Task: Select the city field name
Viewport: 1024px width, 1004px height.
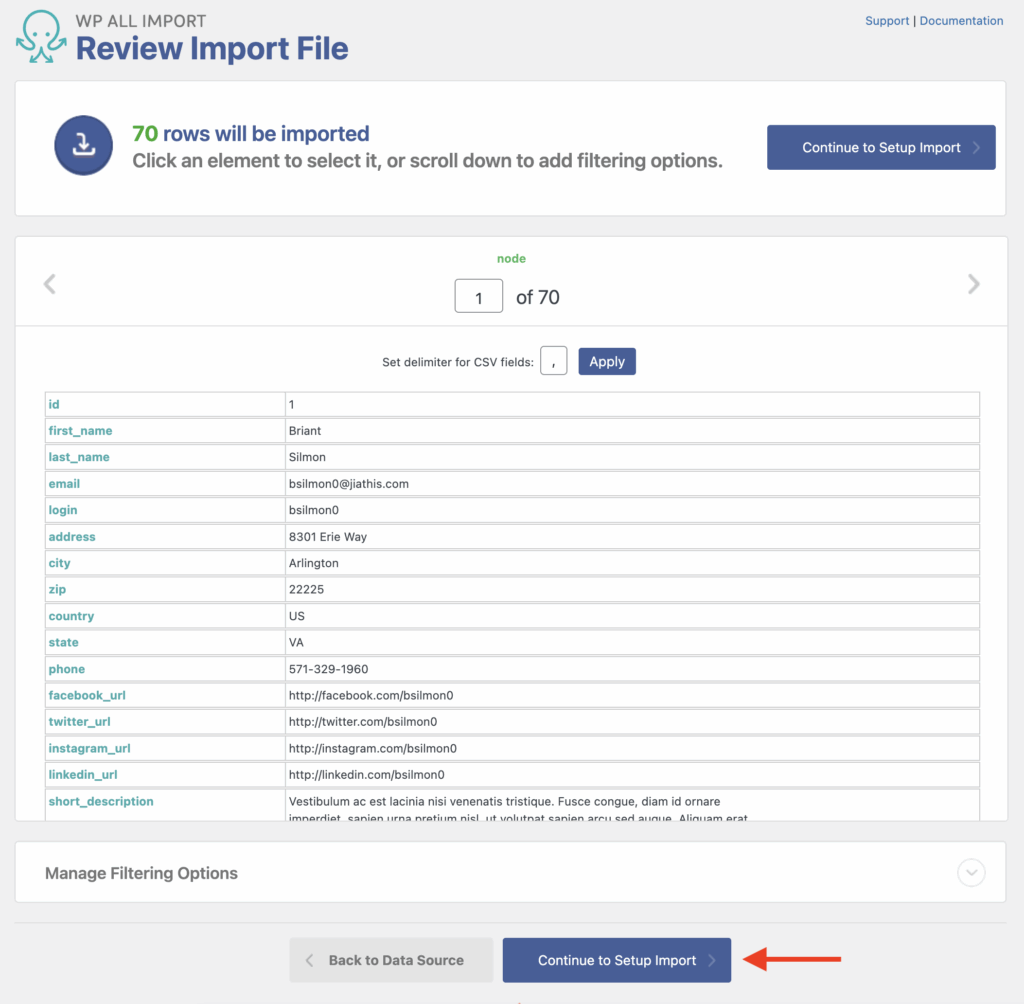Action: coord(59,563)
